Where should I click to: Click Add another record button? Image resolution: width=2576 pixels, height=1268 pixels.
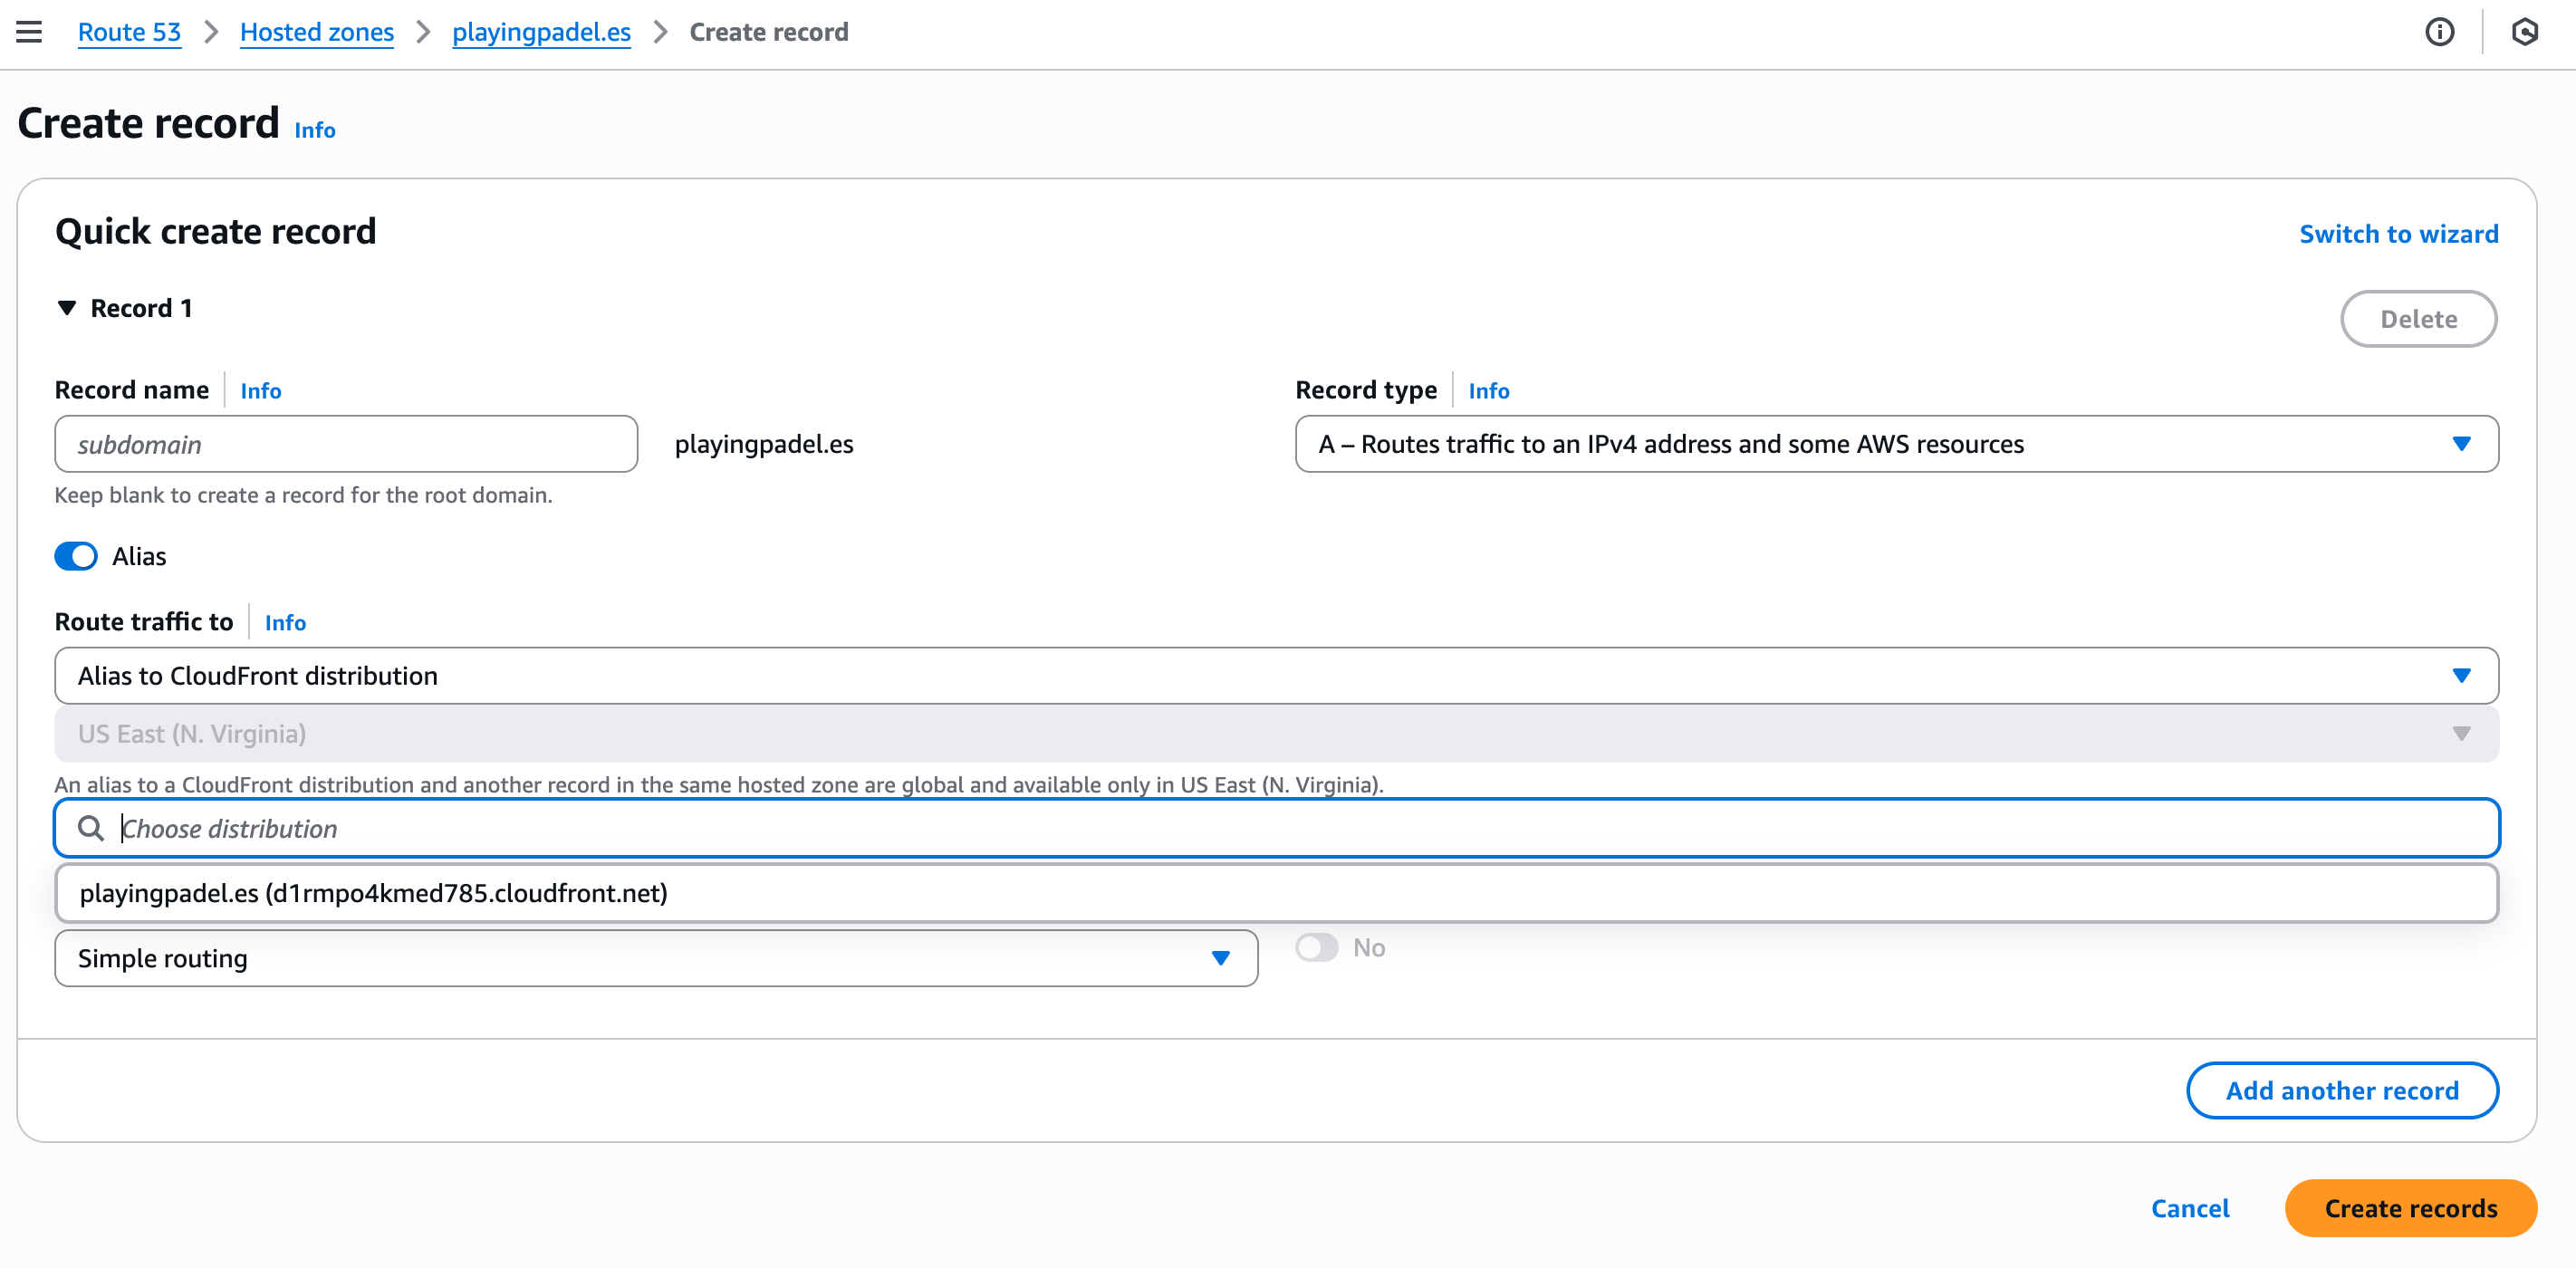coord(2341,1090)
